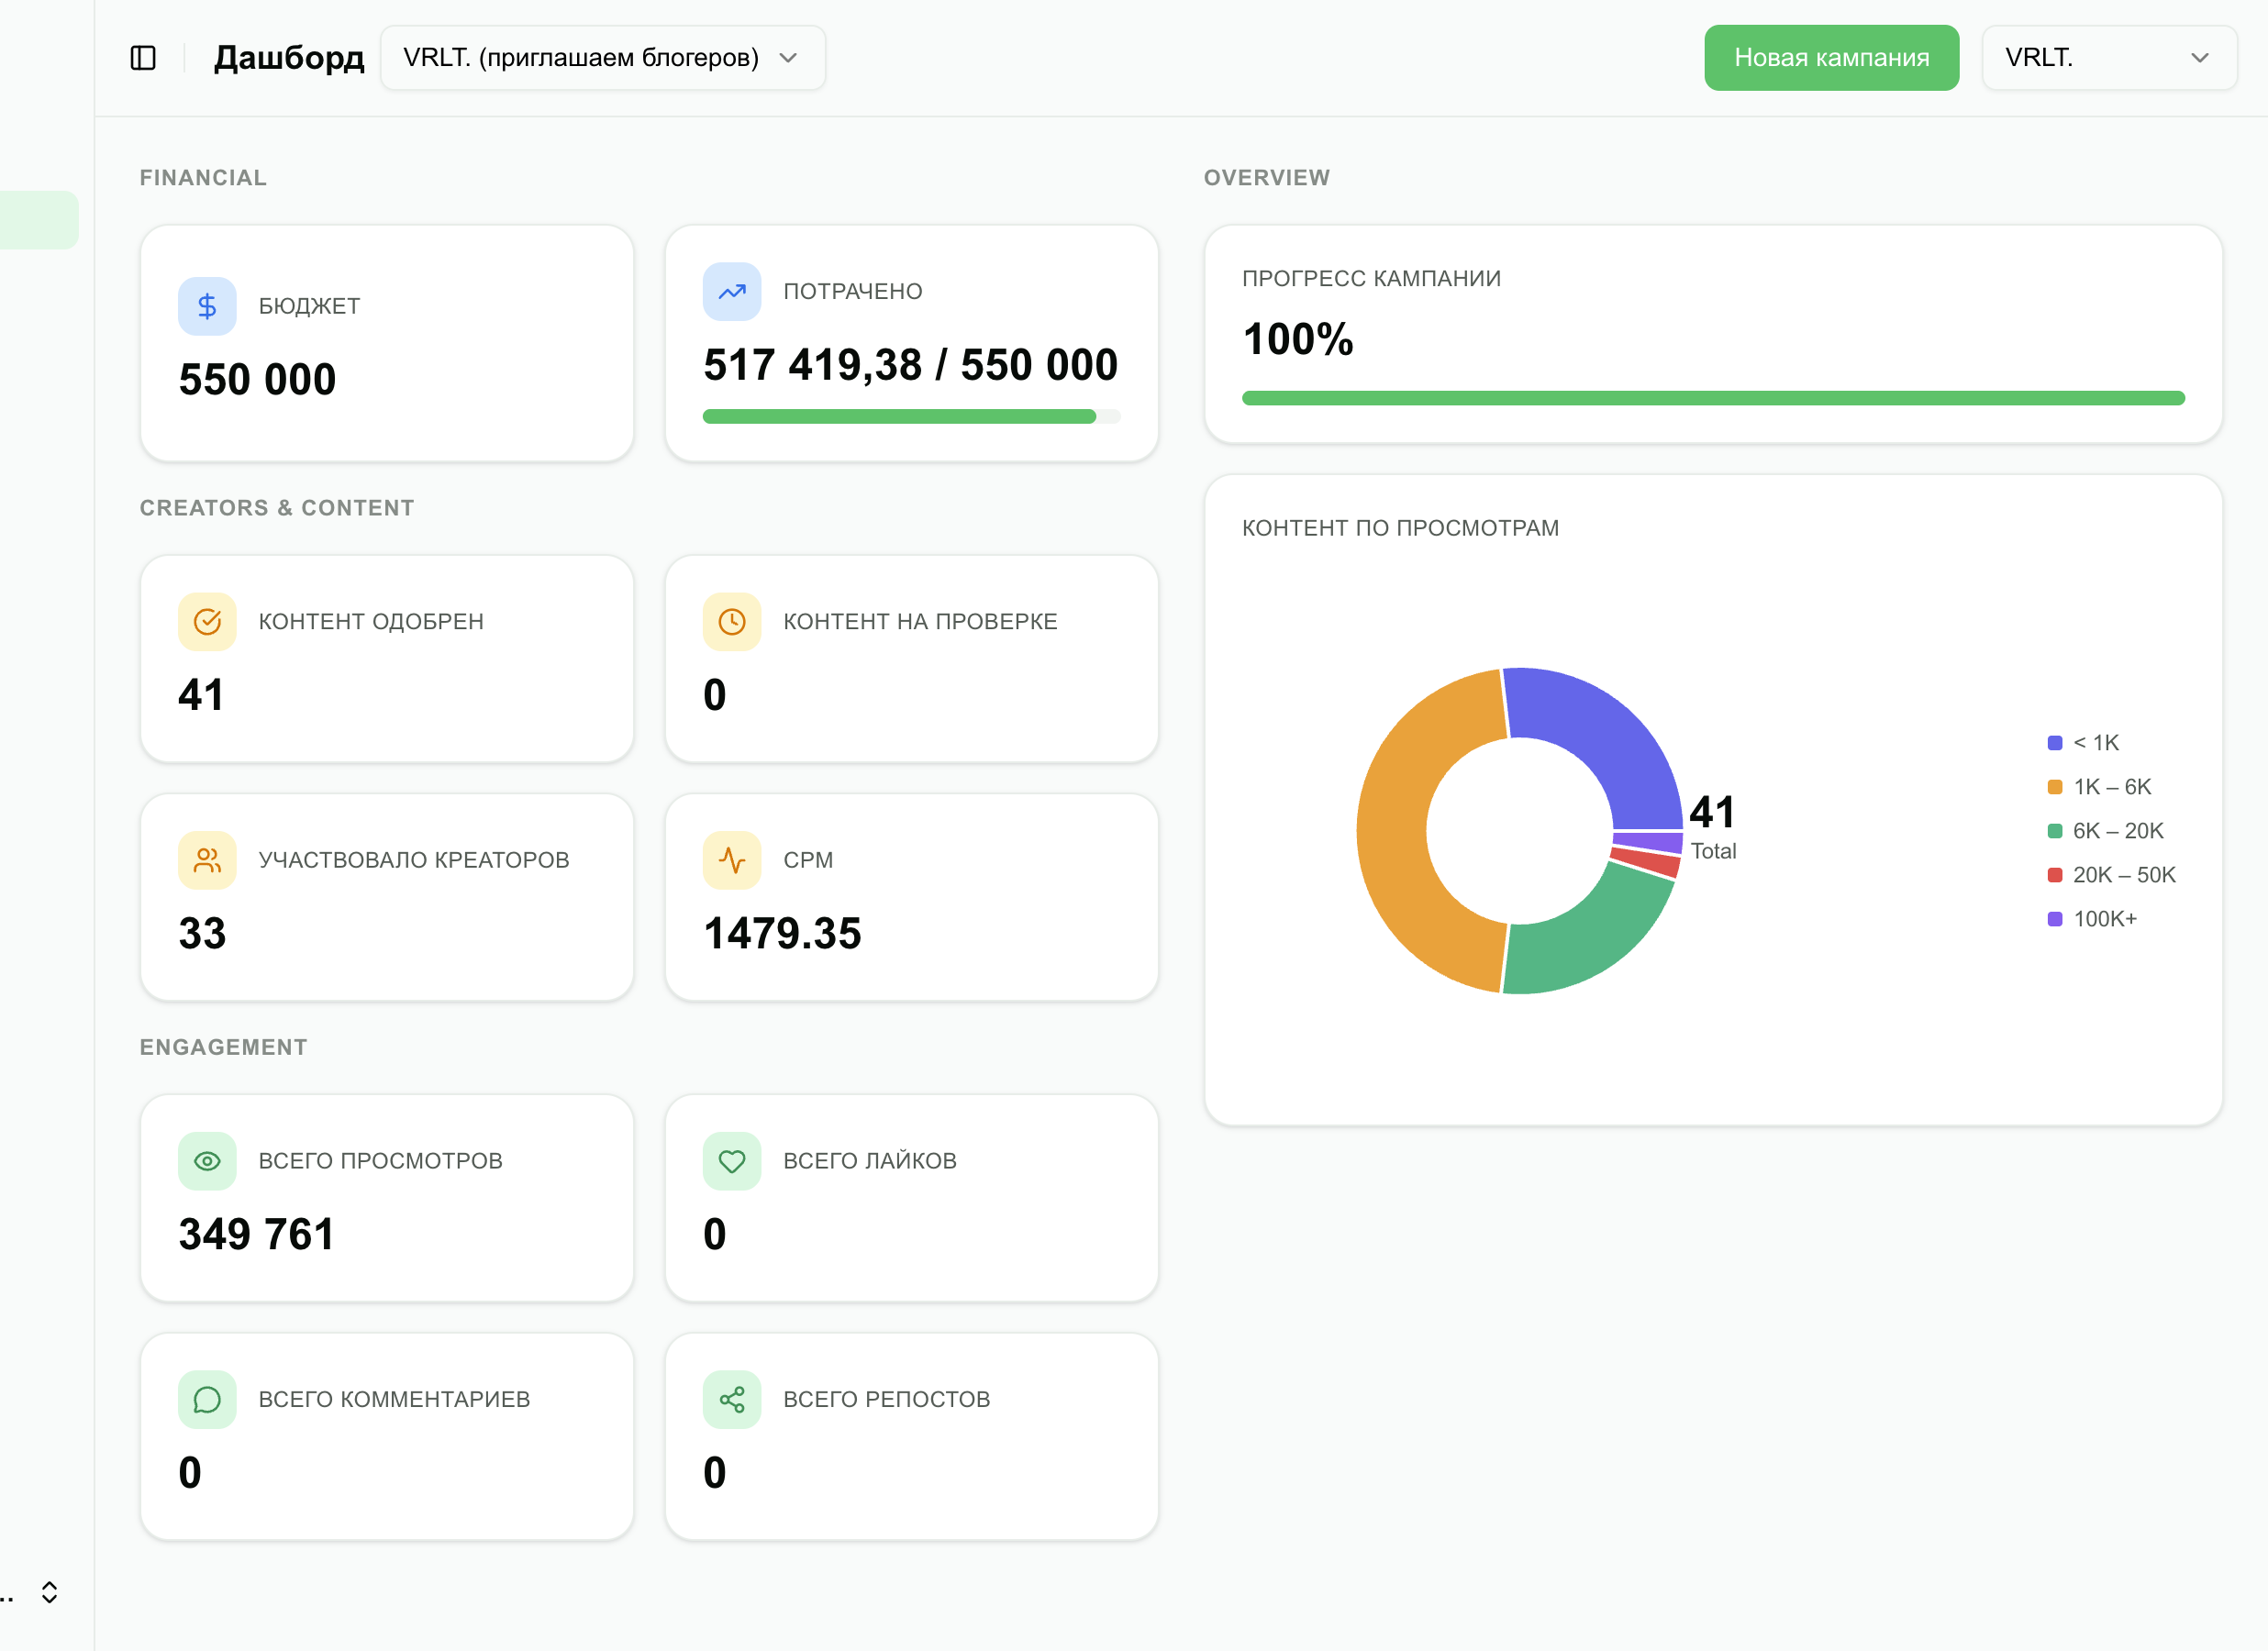This screenshot has height=1651, width=2268.
Task: Click the orange segment of the donut chart
Action: pos(1395,830)
